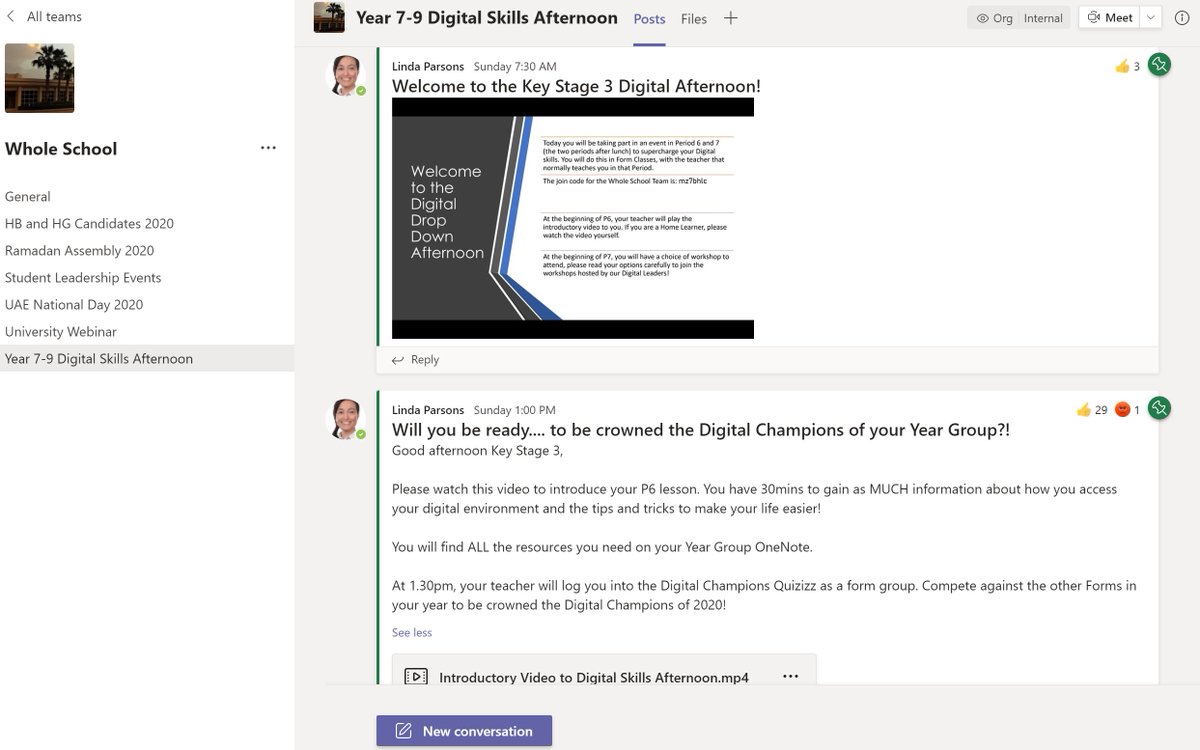Open more options for the Introductory Video attachment

tap(791, 676)
